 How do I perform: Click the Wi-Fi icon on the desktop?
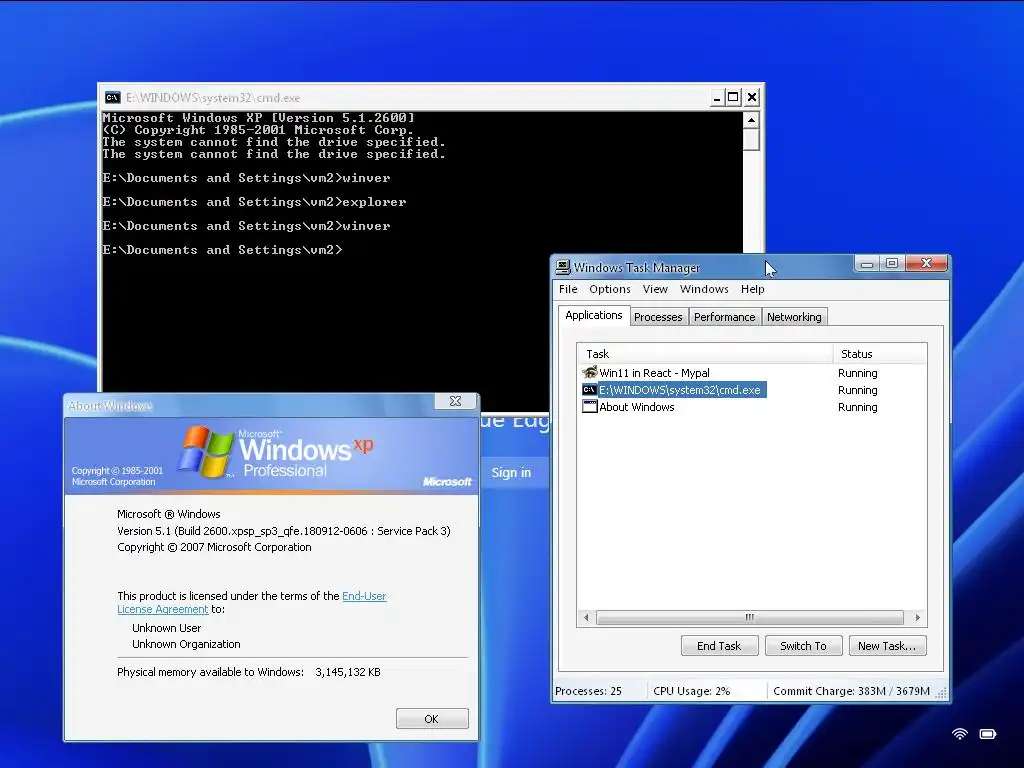959,734
